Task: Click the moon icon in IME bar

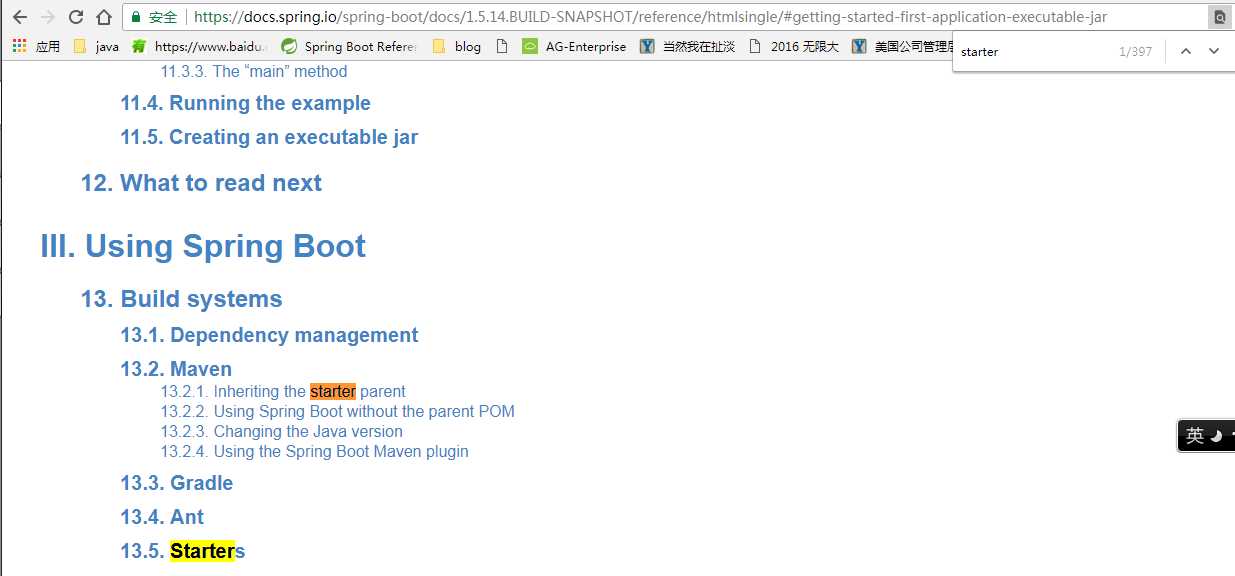Action: point(1216,436)
